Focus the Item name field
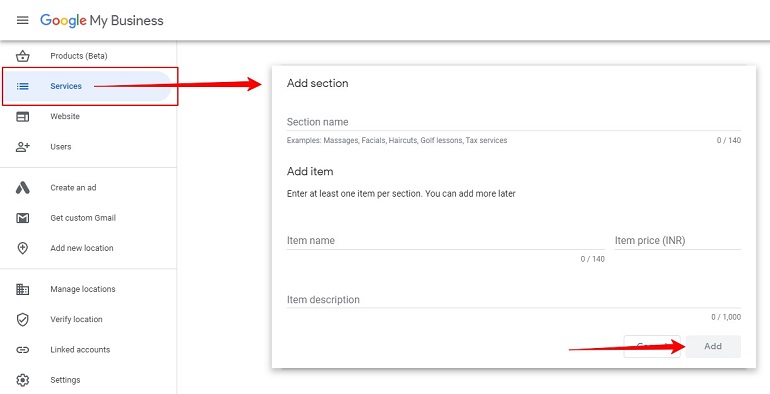The image size is (770, 394). click(x=445, y=241)
